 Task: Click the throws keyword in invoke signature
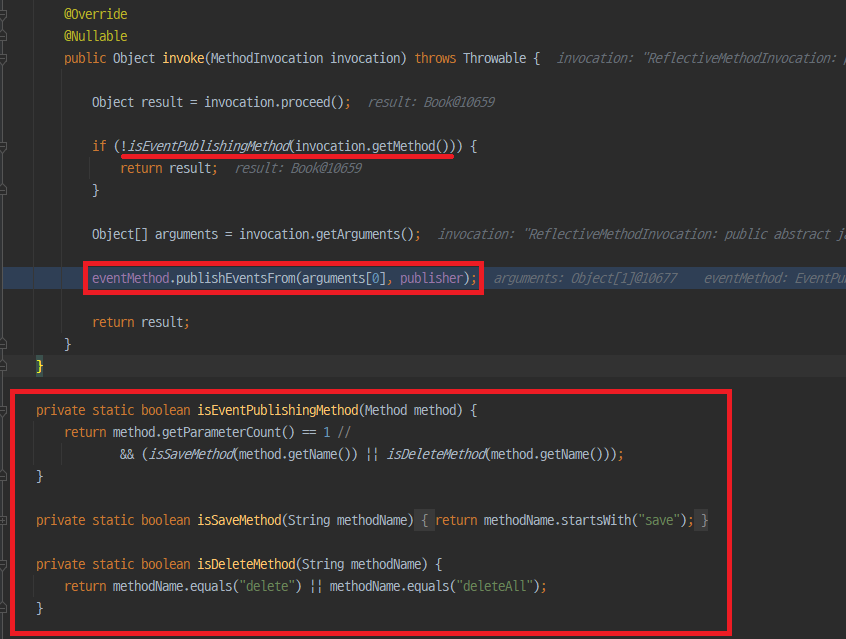pos(435,58)
